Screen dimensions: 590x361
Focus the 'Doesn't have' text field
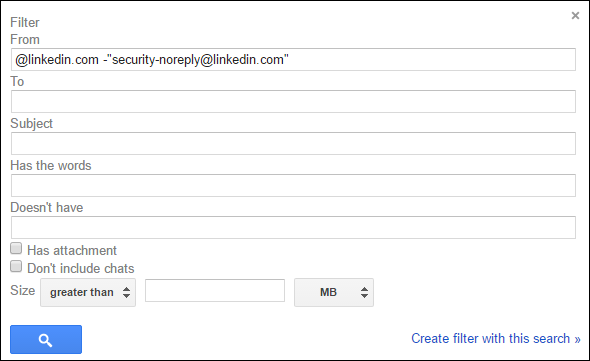[293, 227]
